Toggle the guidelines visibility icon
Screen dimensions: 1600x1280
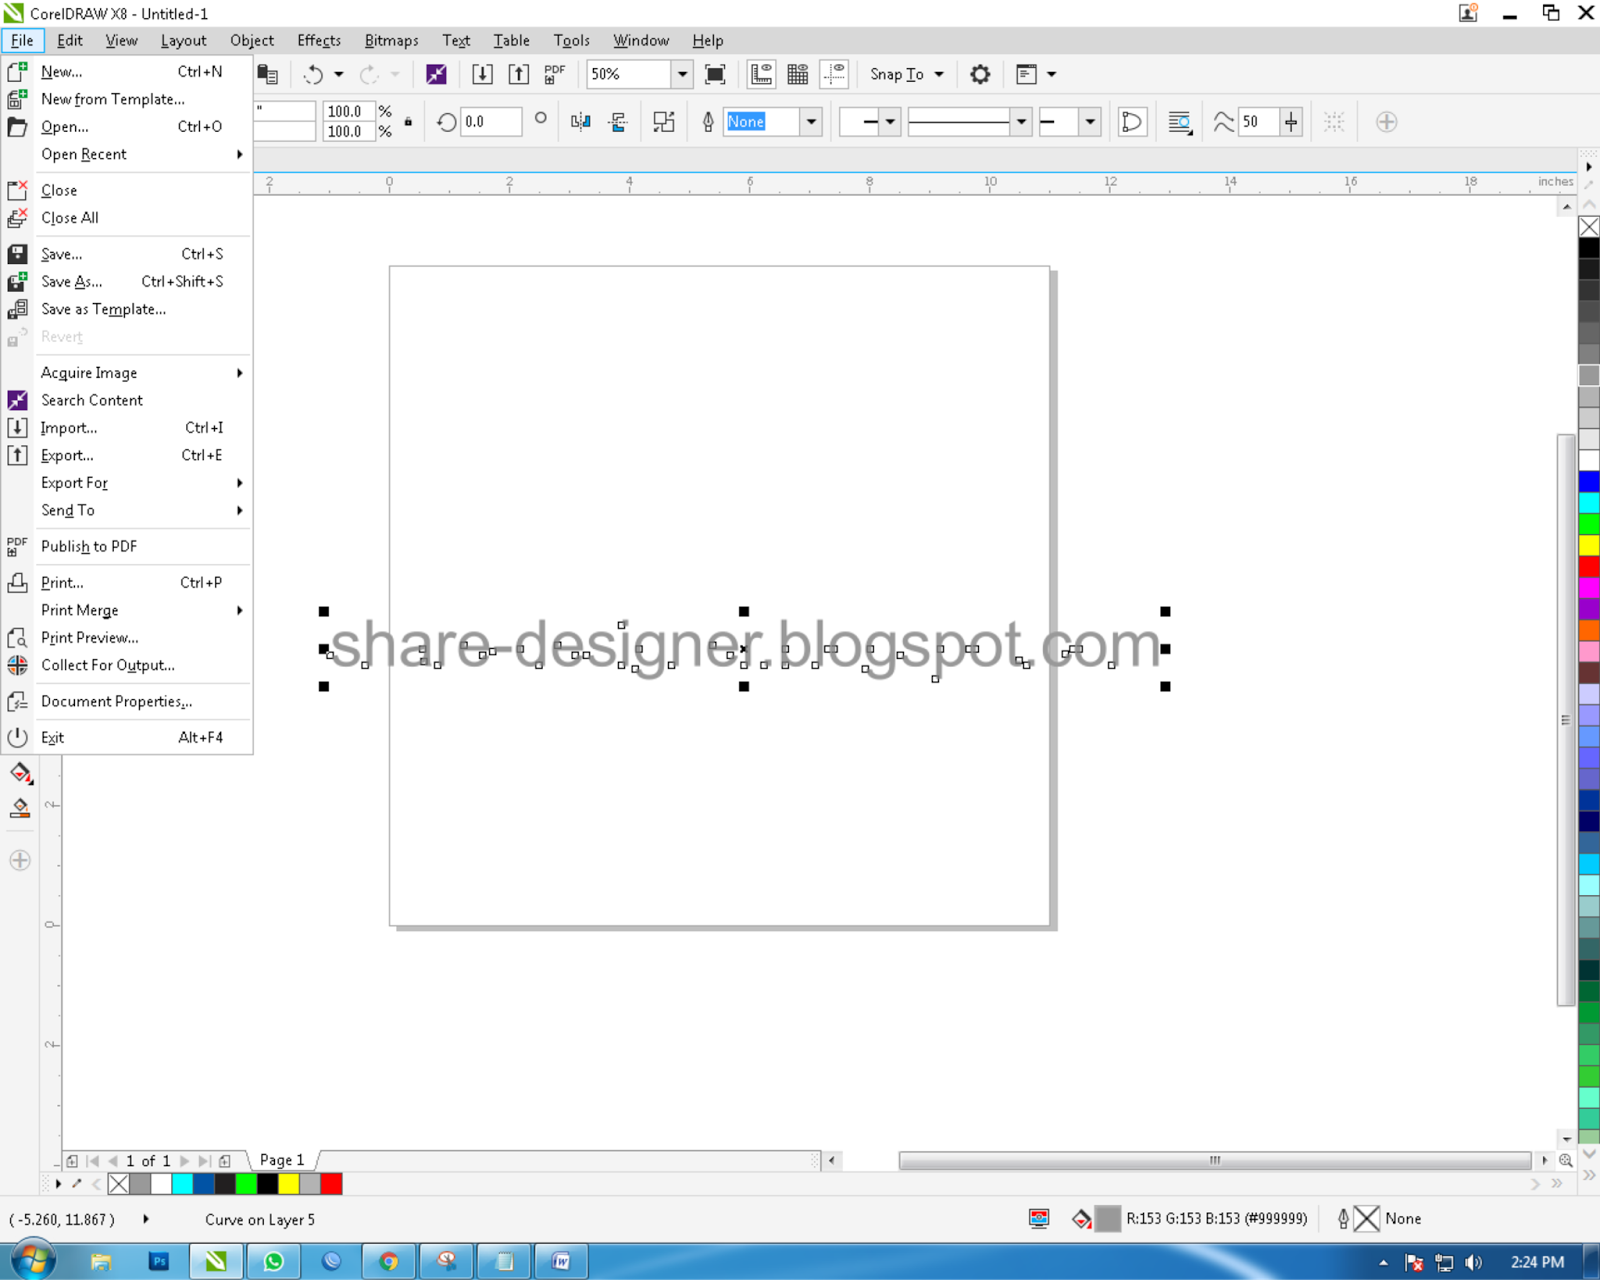834,73
